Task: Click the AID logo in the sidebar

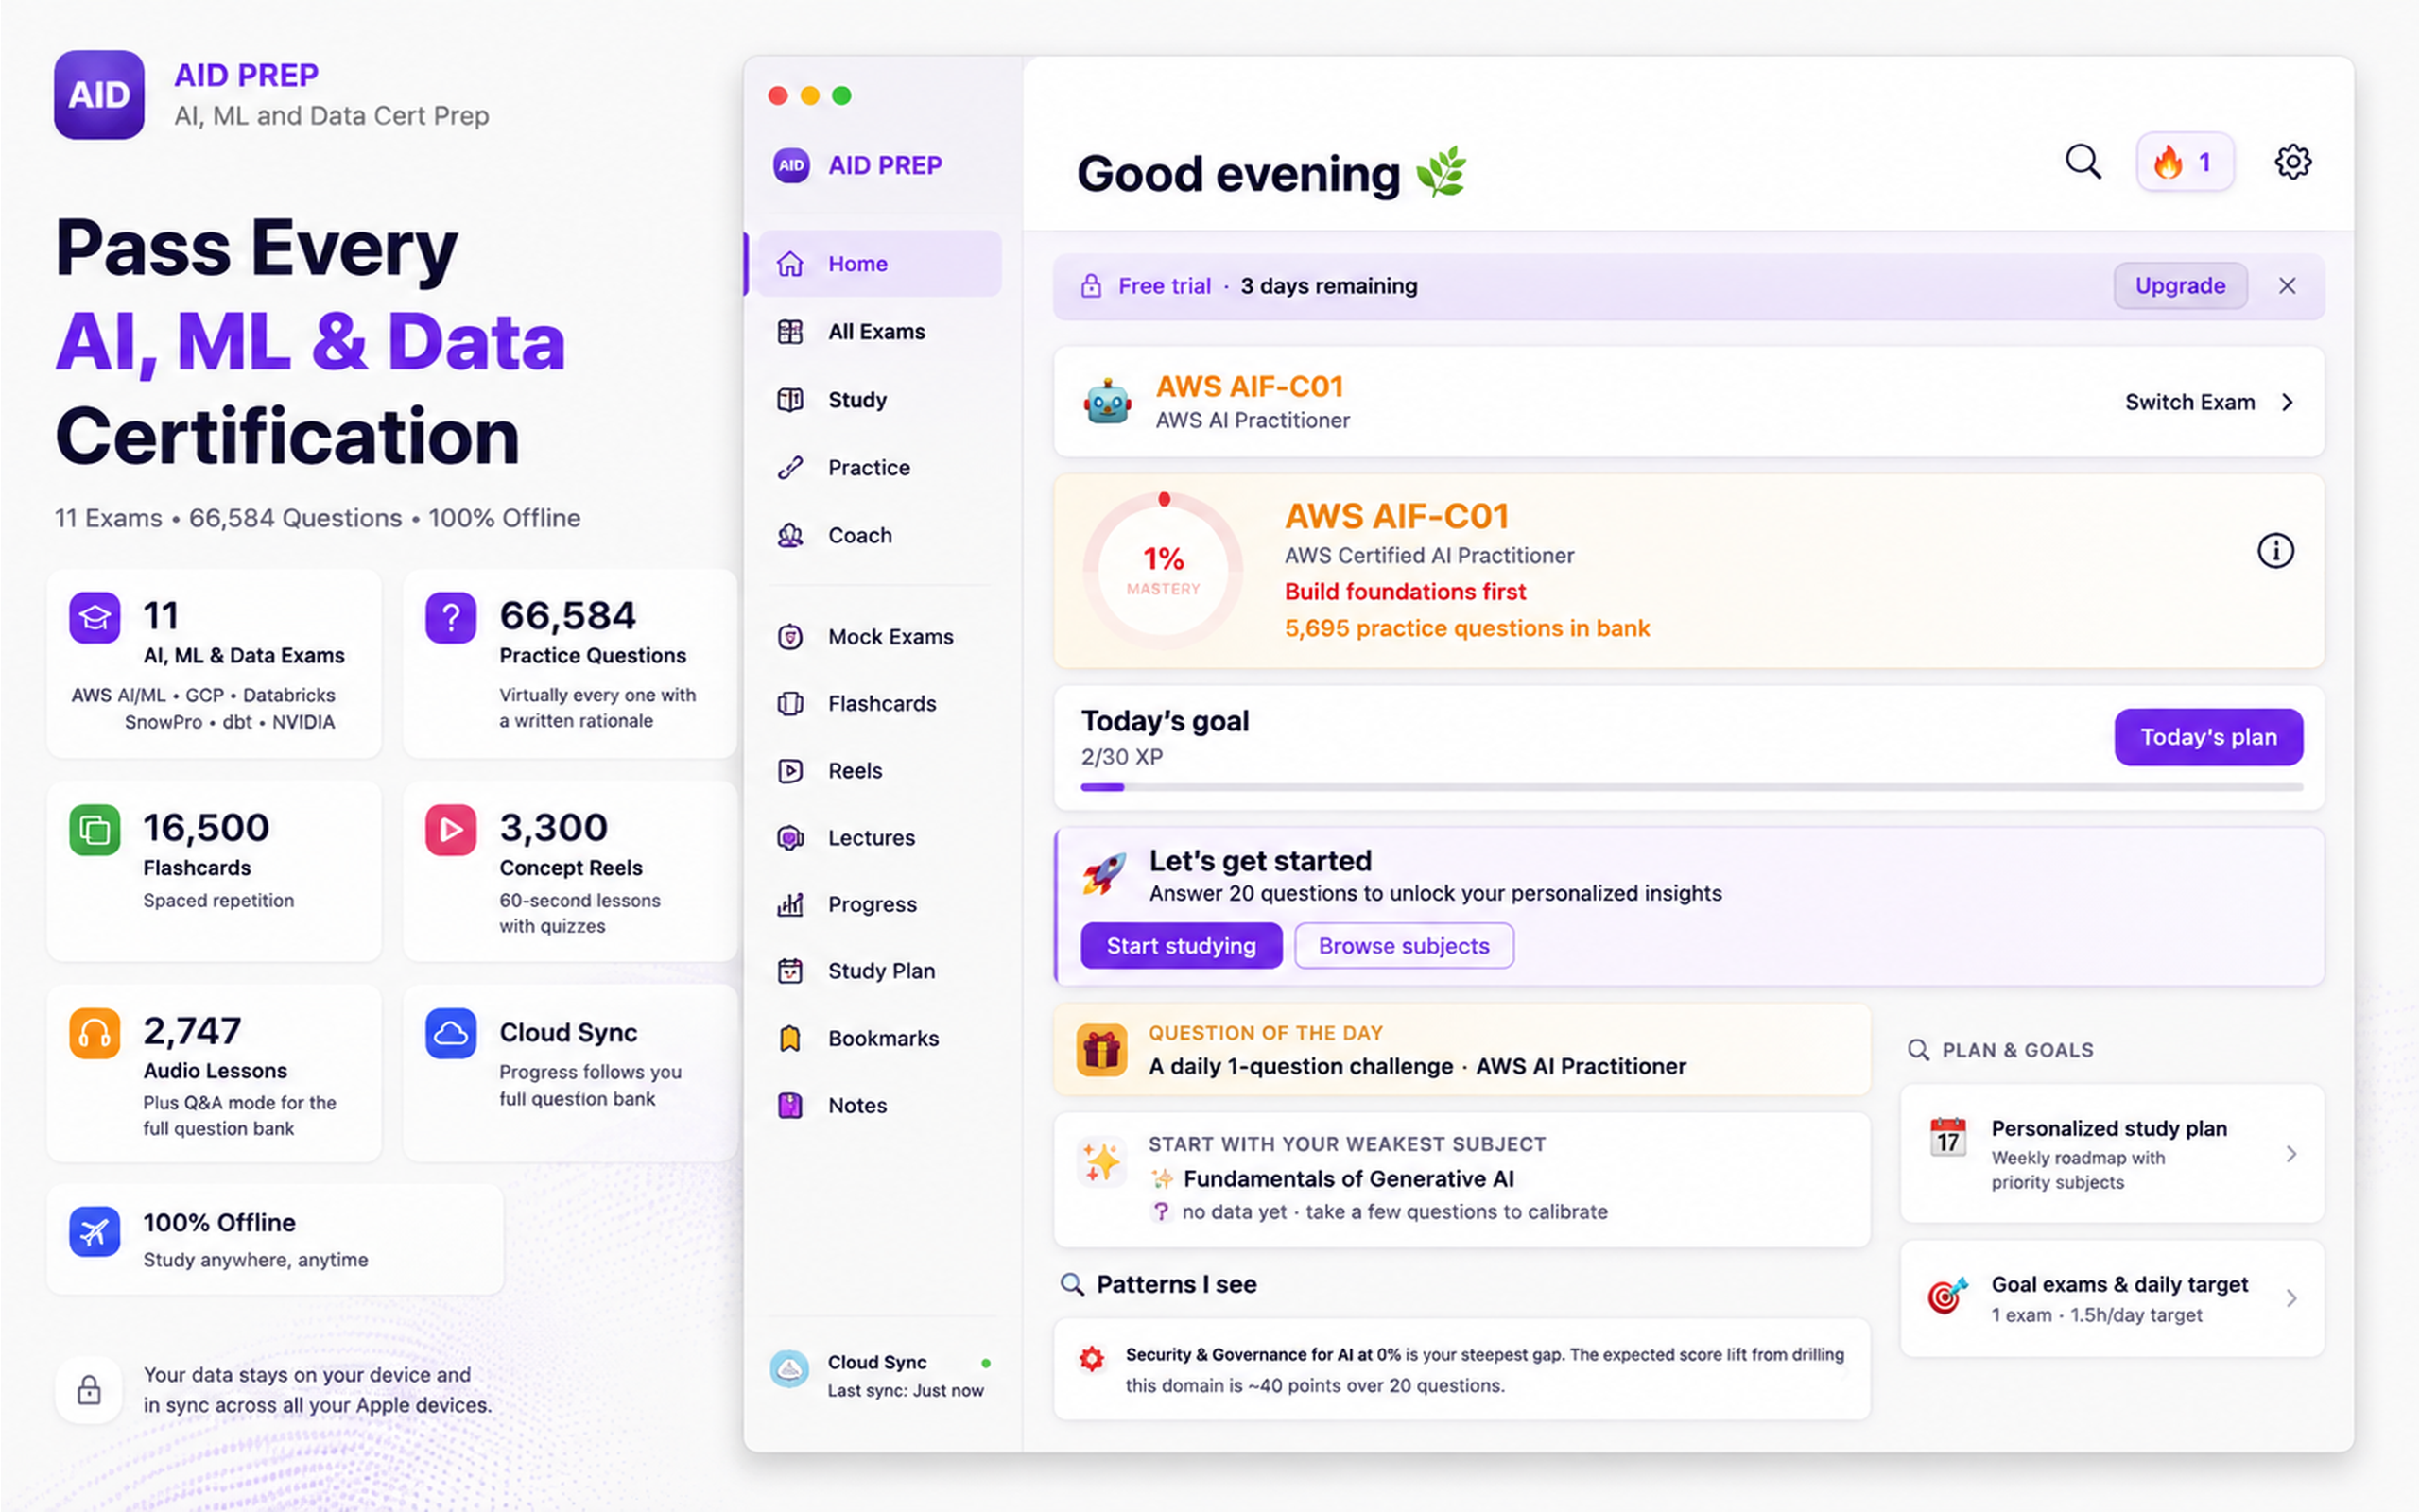Action: pyautogui.click(x=791, y=165)
